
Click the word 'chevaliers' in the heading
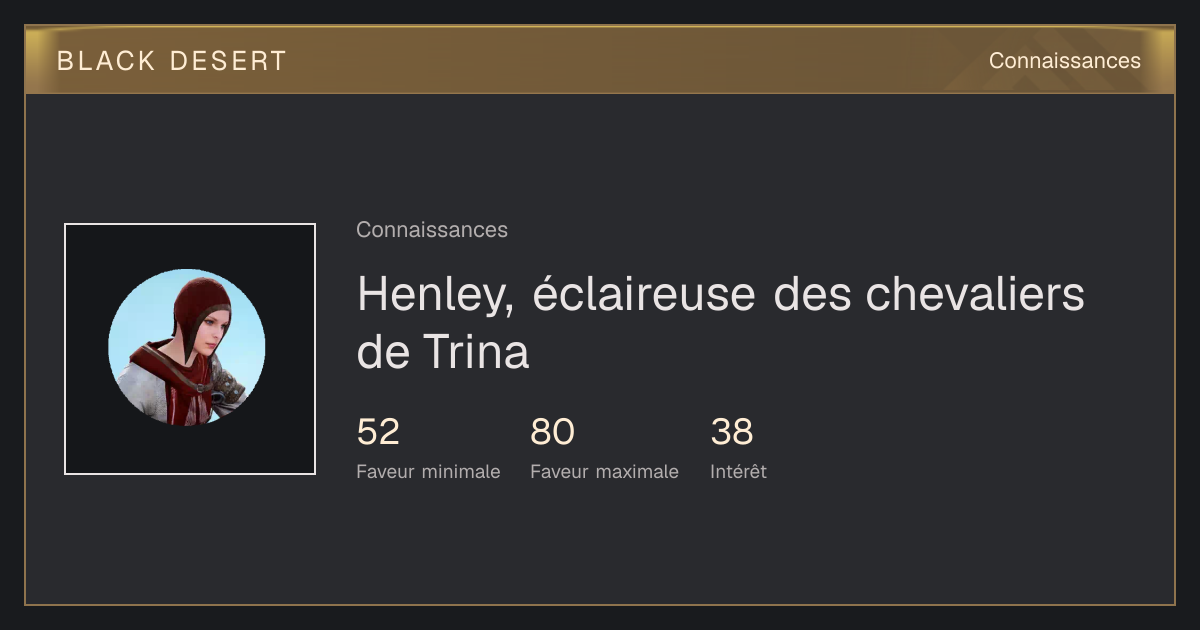[x=975, y=295]
